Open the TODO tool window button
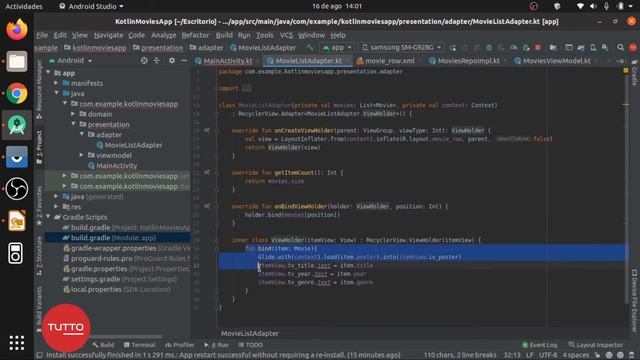The width and height of the screenshot is (640, 360). point(250,345)
